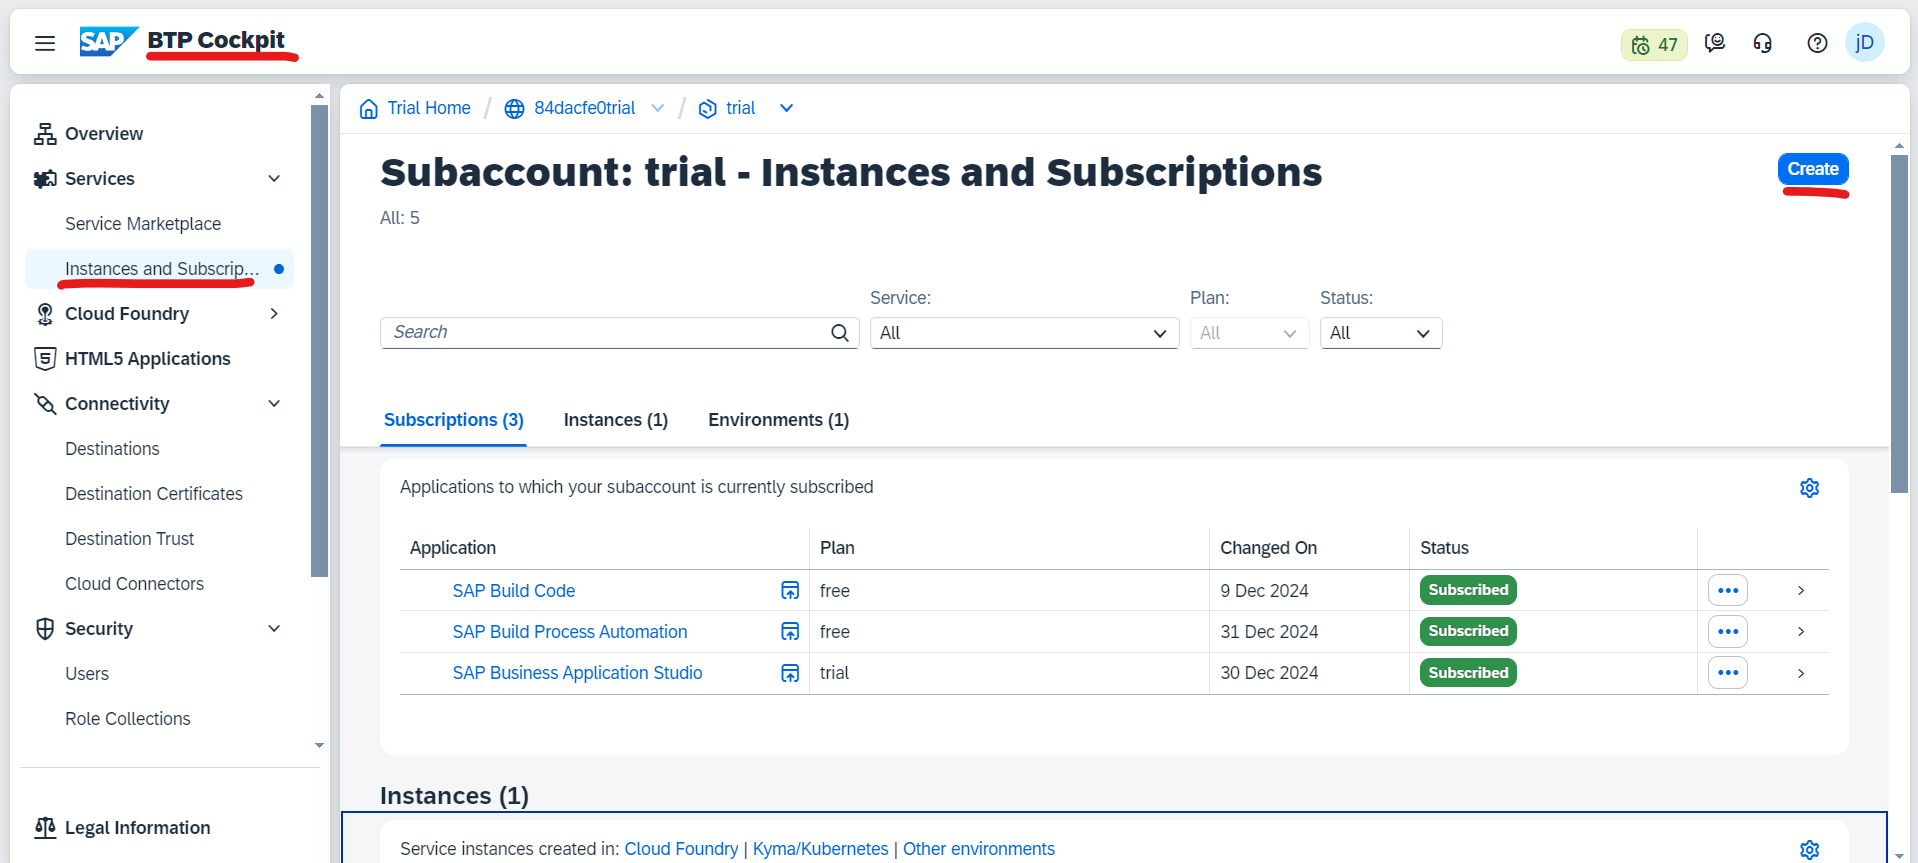Open trial days remaining indicator showing 47
Image resolution: width=1918 pixels, height=863 pixels.
click(x=1654, y=44)
